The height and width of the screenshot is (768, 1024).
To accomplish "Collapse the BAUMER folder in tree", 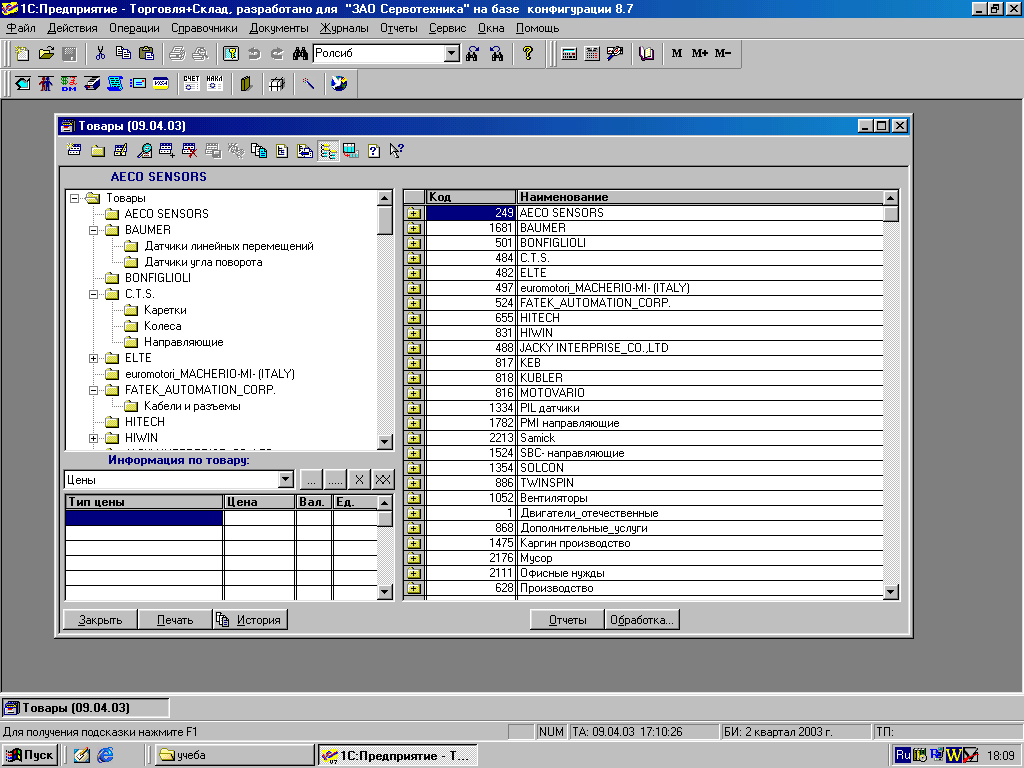I will pos(94,230).
